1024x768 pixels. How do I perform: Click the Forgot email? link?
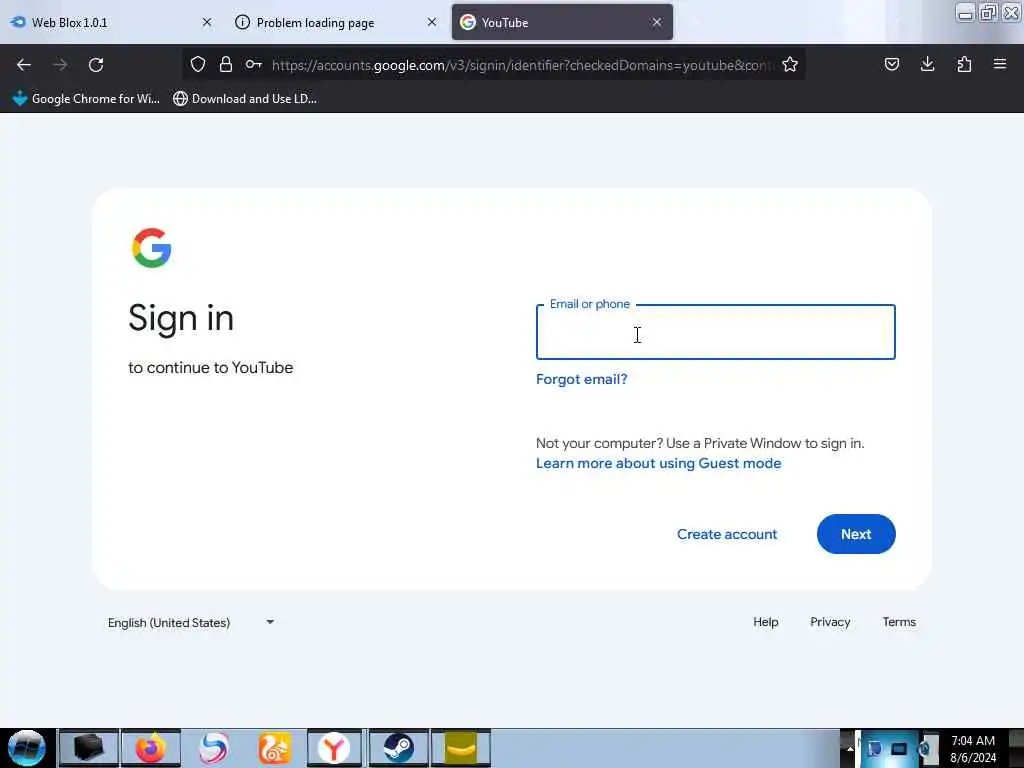[581, 379]
